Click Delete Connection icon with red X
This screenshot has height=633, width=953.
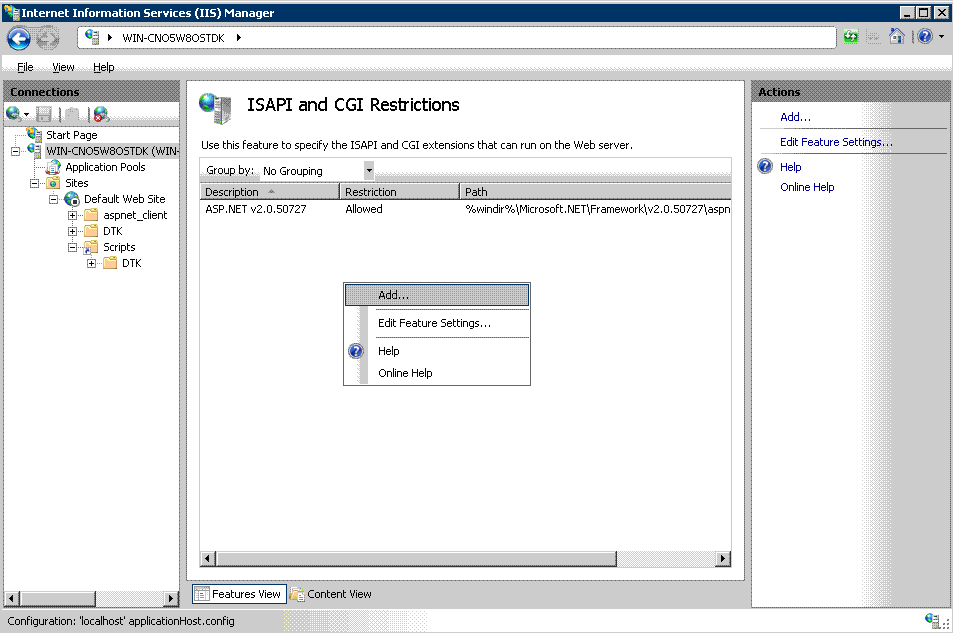[101, 114]
